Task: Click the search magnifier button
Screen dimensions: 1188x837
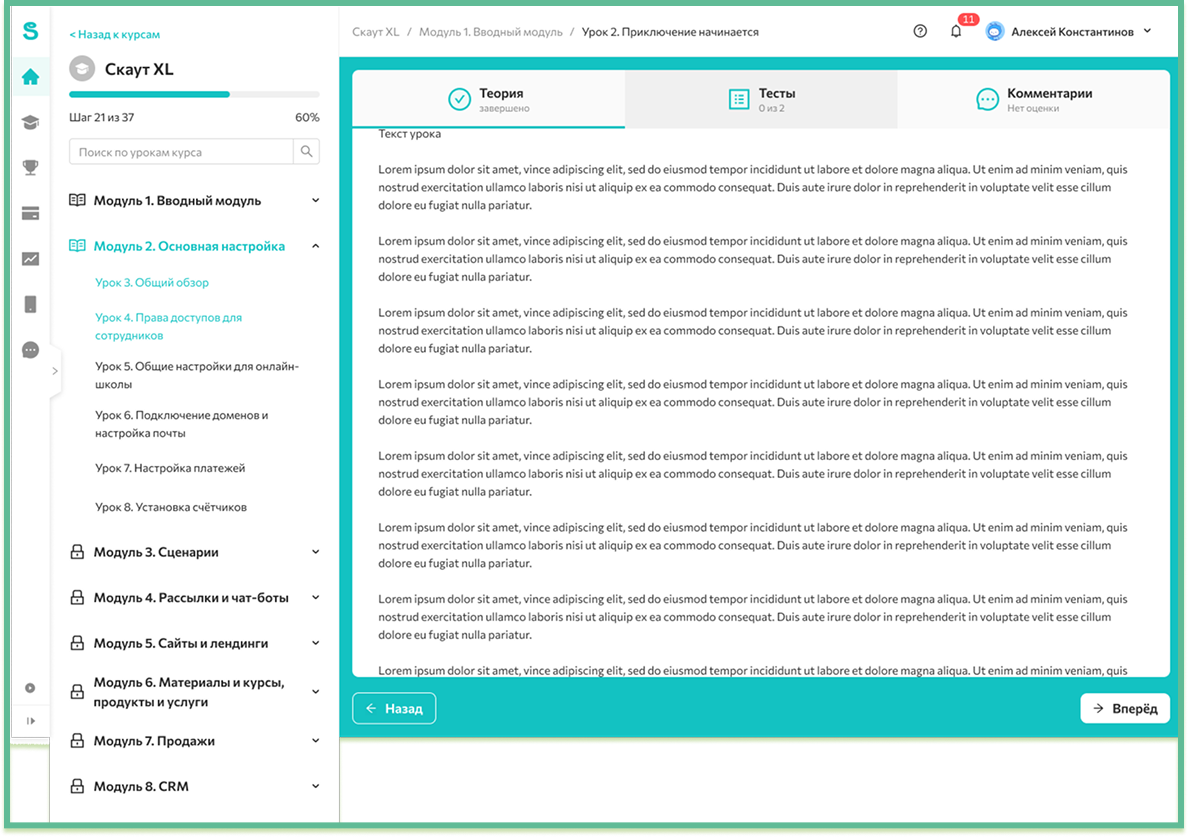Action: (x=306, y=152)
